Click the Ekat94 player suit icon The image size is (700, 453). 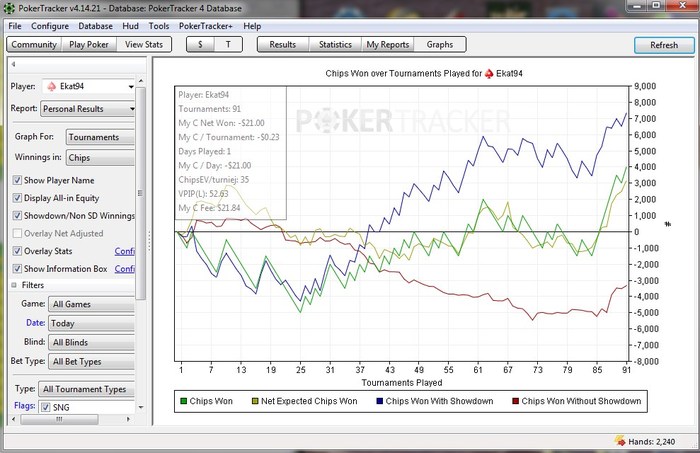click(x=52, y=86)
